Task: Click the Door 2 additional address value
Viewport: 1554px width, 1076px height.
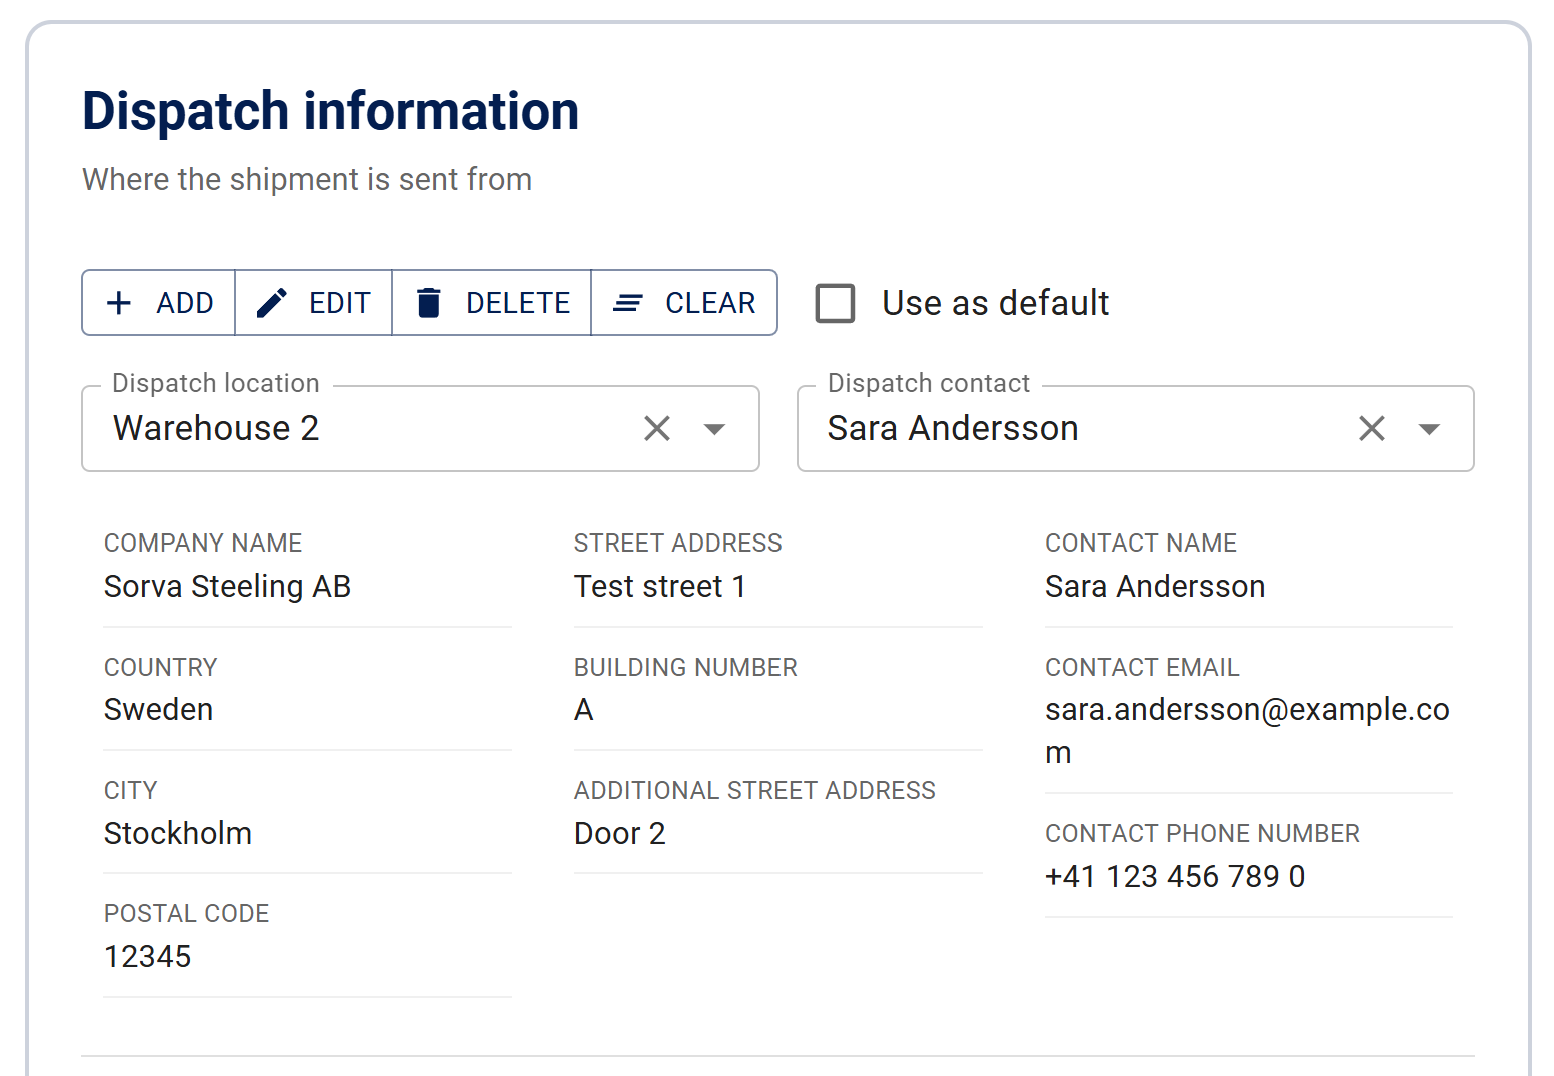Action: click(x=619, y=834)
